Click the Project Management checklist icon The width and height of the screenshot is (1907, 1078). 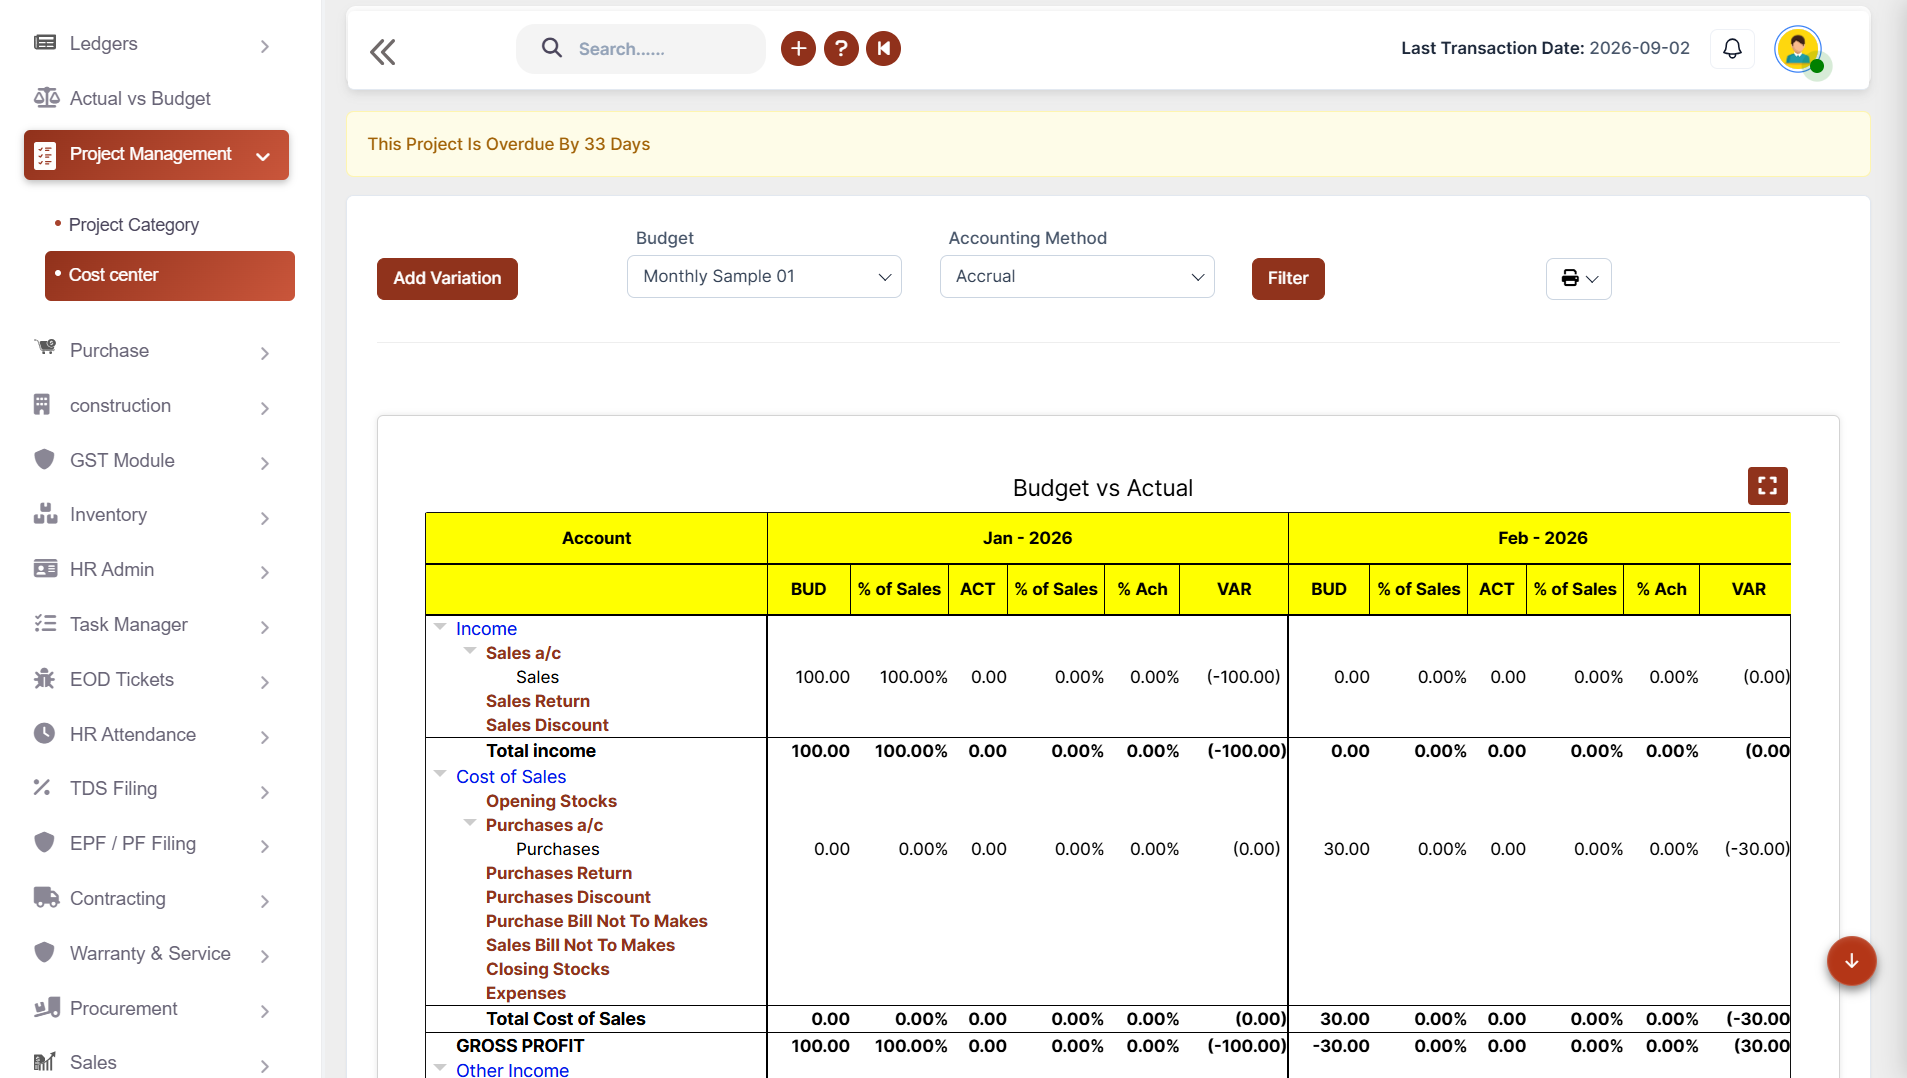click(45, 155)
